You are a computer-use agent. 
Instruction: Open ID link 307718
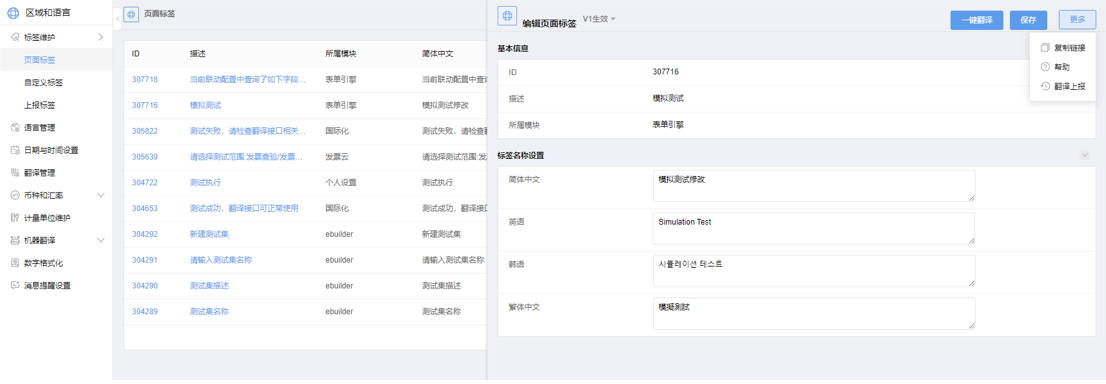pyautogui.click(x=145, y=80)
